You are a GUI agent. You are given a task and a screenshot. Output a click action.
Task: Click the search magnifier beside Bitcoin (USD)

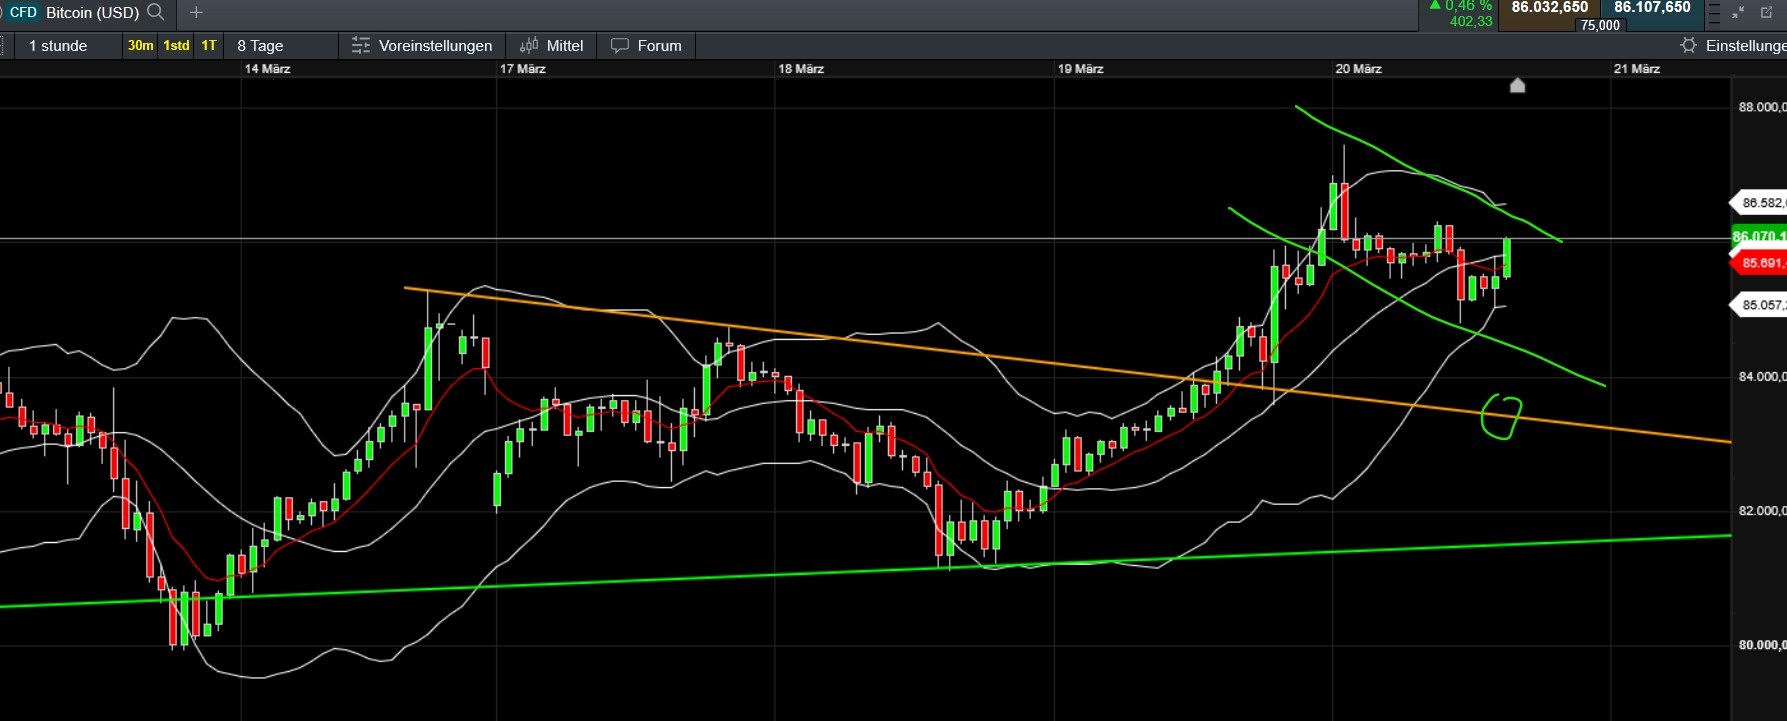155,12
